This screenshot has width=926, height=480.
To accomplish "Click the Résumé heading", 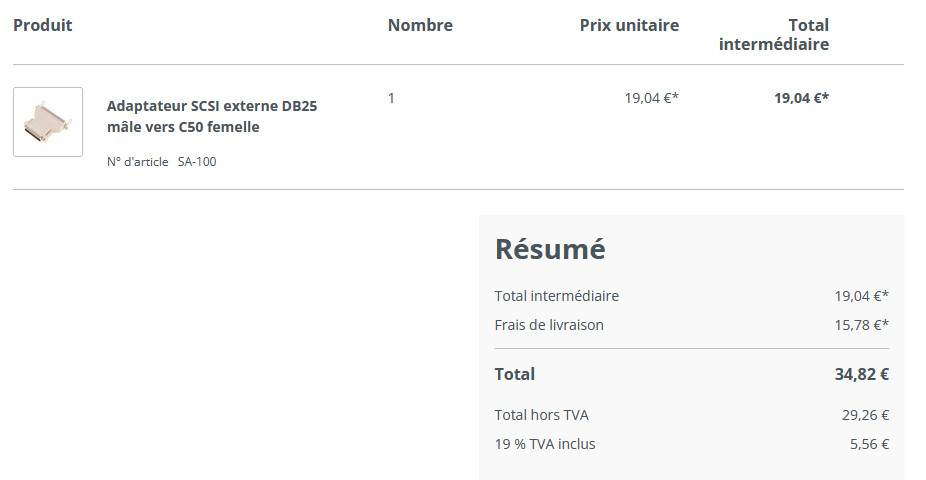I will click(x=550, y=249).
